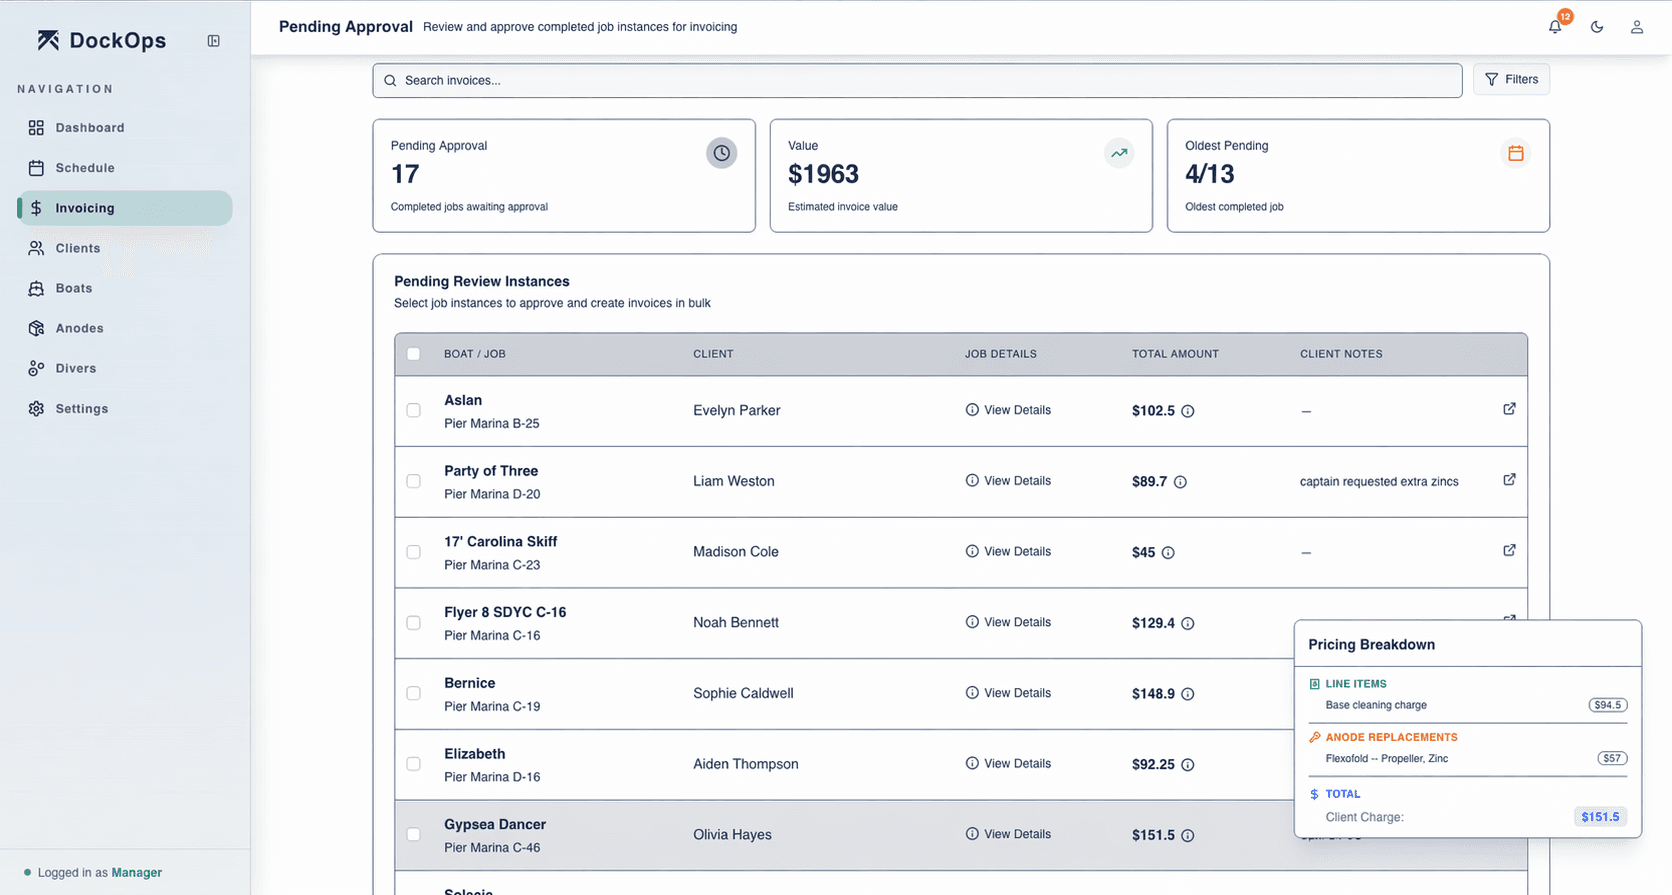View Details for Liam Weston's job

(x=1008, y=481)
